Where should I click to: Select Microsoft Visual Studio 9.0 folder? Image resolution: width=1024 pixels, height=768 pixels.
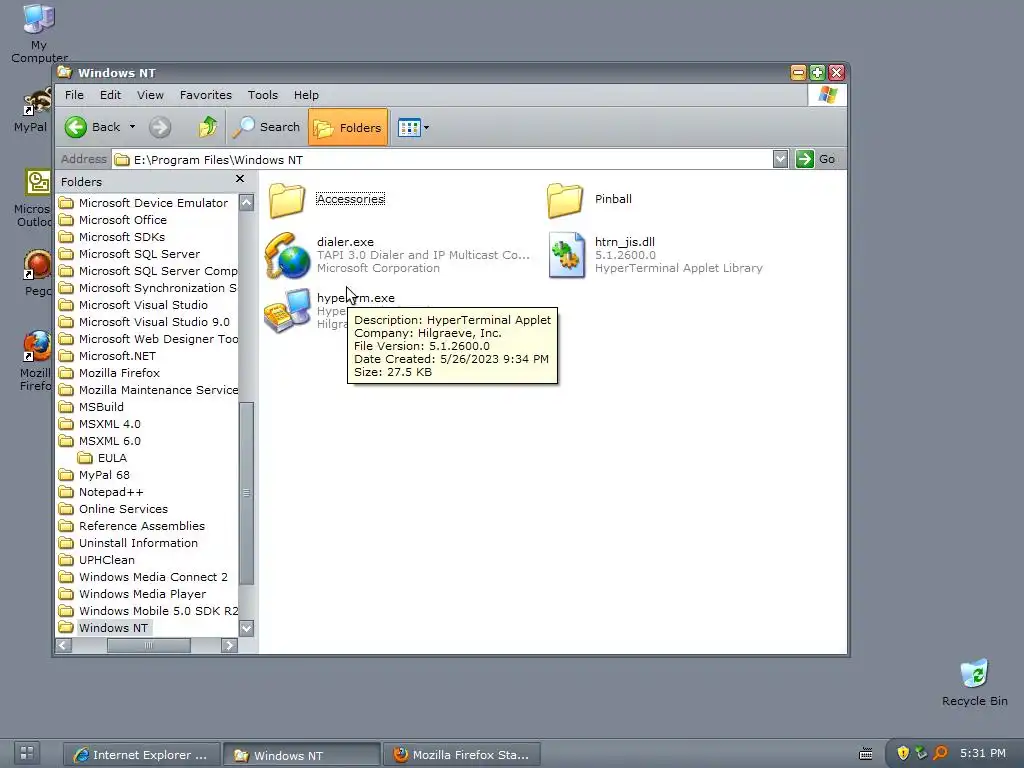154,322
